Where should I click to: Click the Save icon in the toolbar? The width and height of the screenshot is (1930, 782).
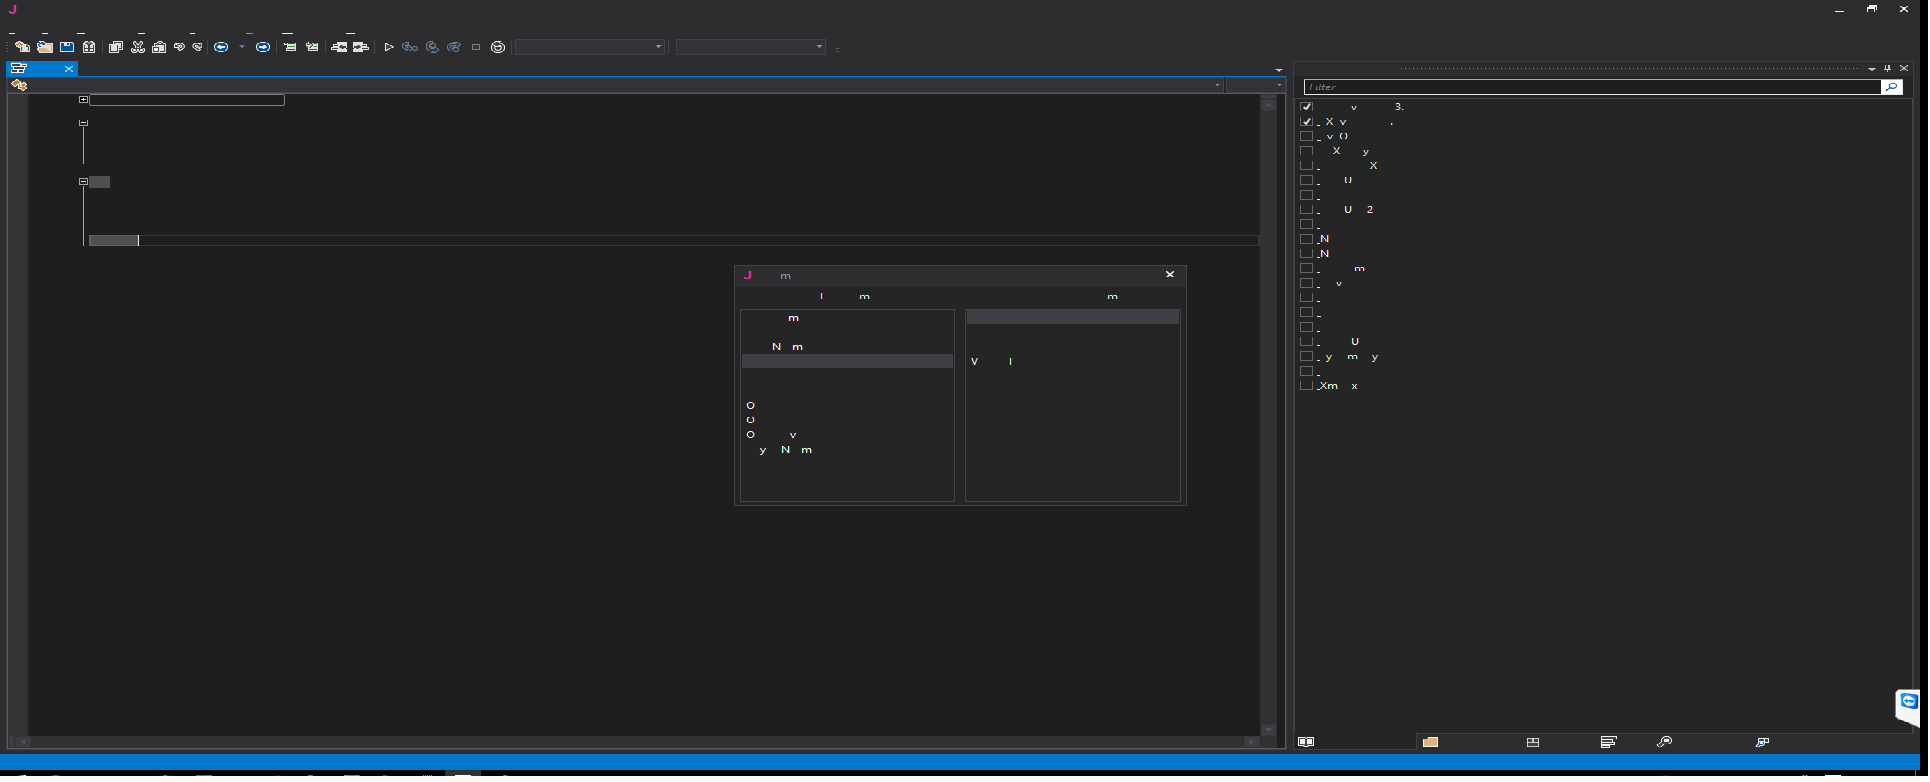coord(67,47)
